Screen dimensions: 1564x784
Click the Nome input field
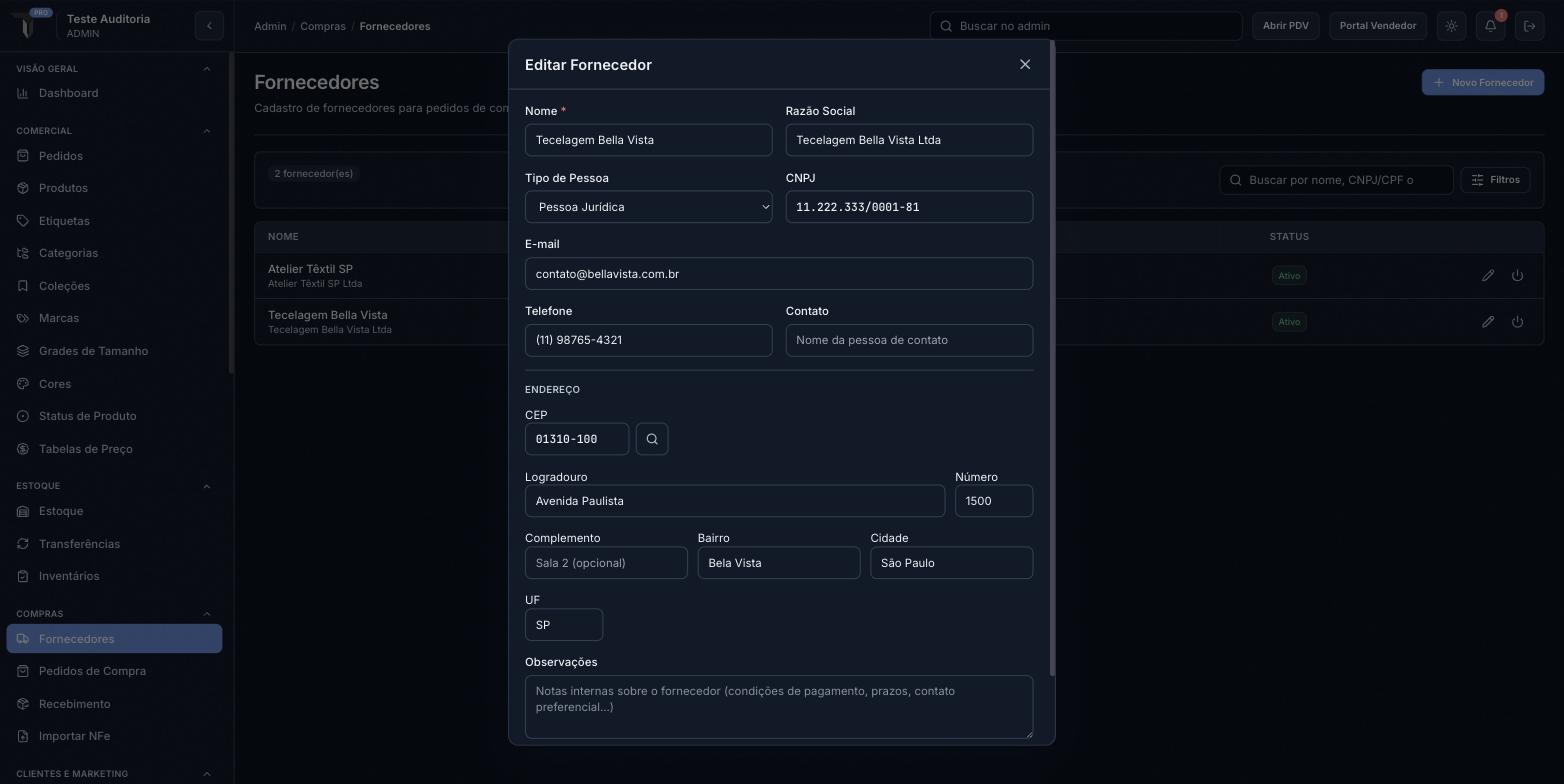pos(648,140)
